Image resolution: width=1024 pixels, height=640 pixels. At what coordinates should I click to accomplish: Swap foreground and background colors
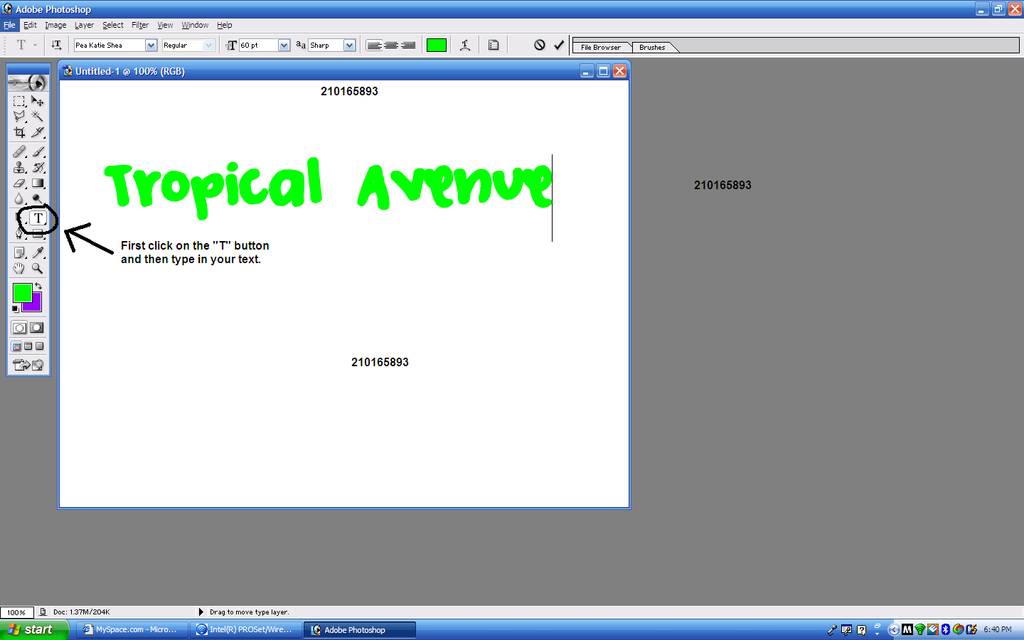[x=39, y=287]
